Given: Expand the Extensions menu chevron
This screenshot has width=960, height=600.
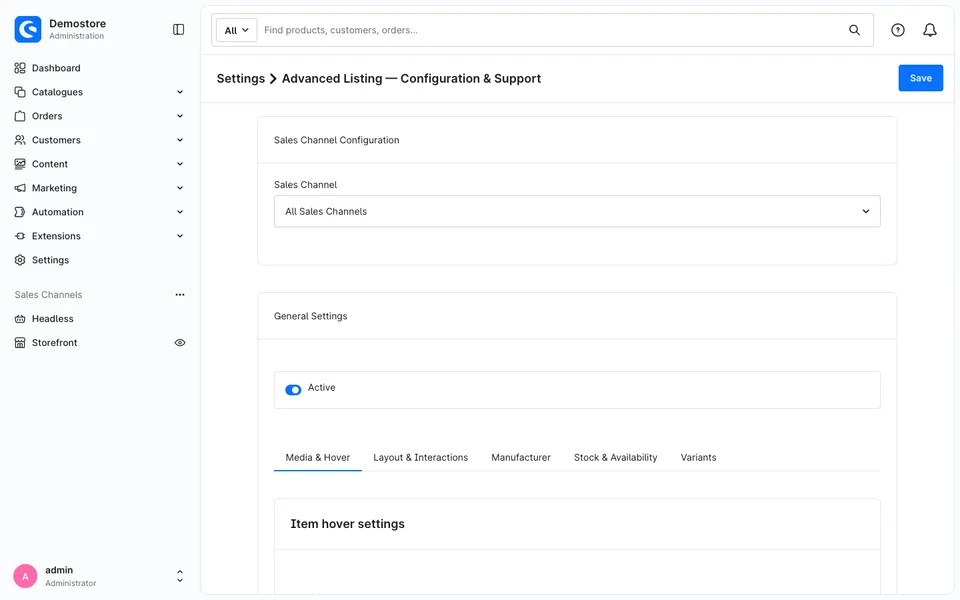Looking at the screenshot, I should click(x=180, y=236).
